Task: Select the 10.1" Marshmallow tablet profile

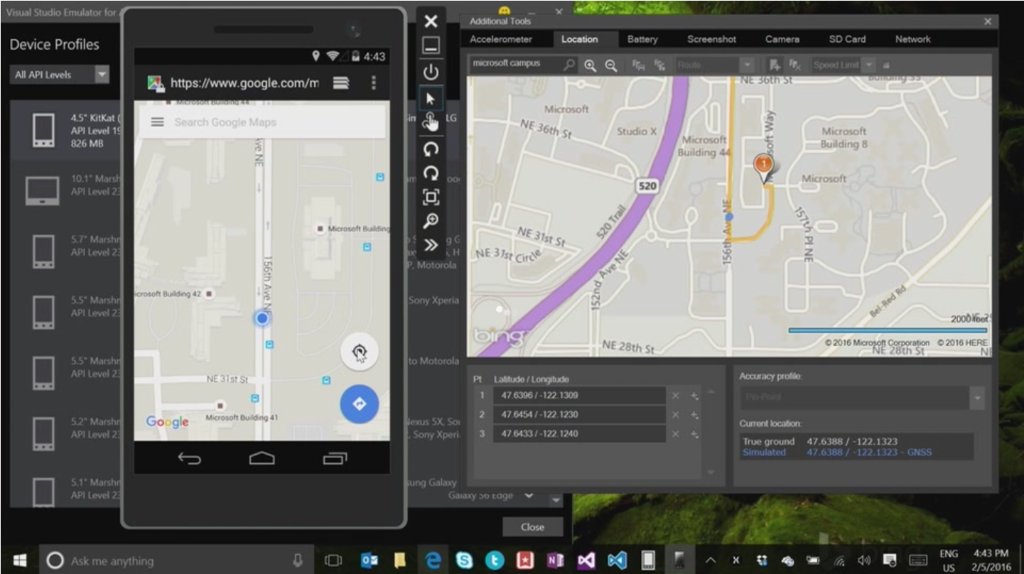Action: click(x=66, y=191)
